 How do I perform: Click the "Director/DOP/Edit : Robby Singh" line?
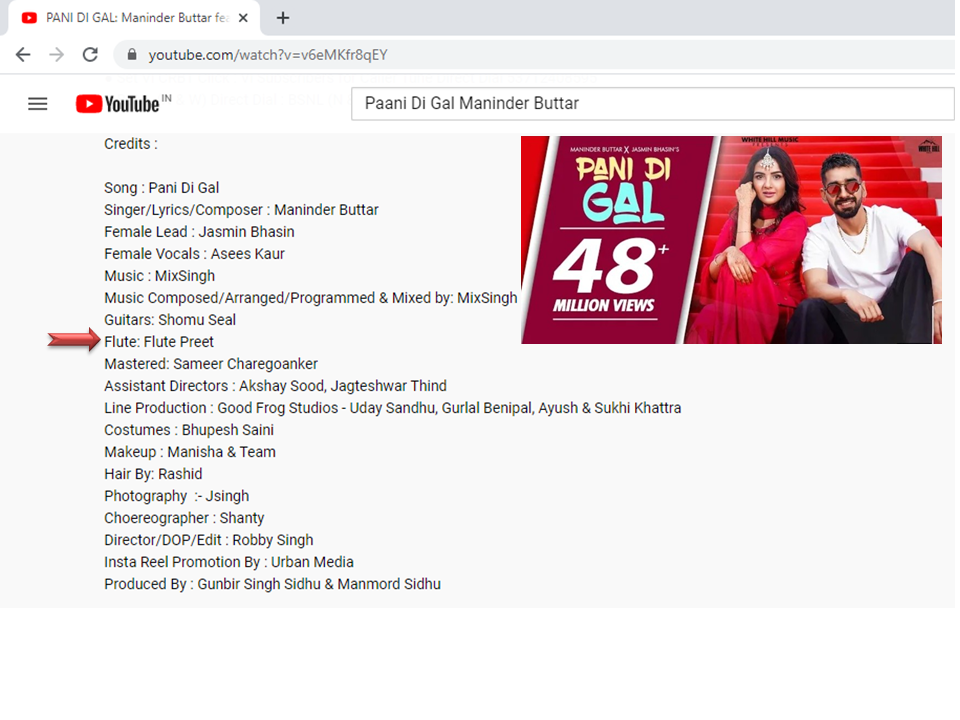pos(208,540)
